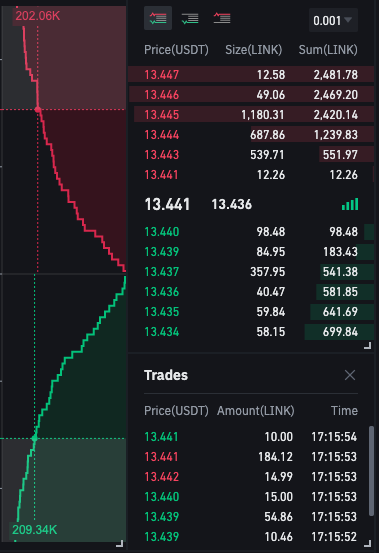Click the 209.34K bid depth label
Image resolution: width=379 pixels, height=553 pixels.
pos(34,530)
